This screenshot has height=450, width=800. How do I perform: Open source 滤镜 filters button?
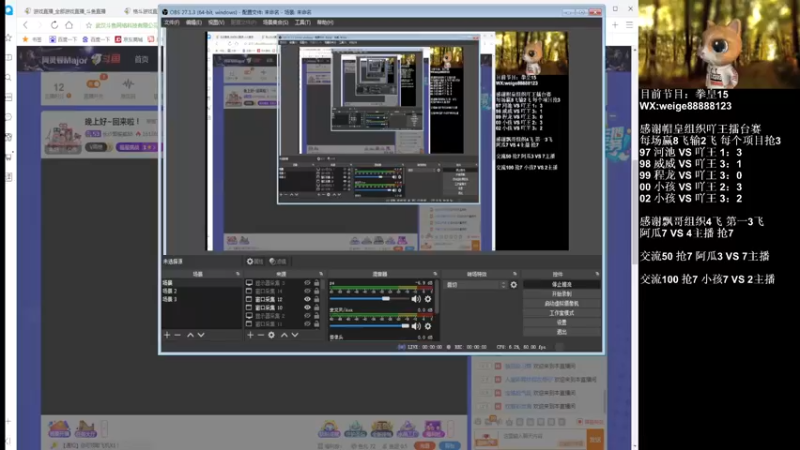pyautogui.click(x=278, y=261)
